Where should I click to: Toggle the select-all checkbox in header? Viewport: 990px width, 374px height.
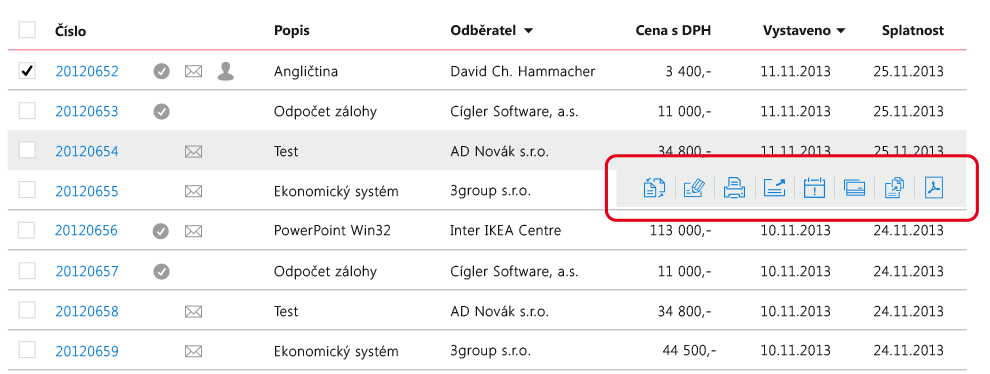27,30
